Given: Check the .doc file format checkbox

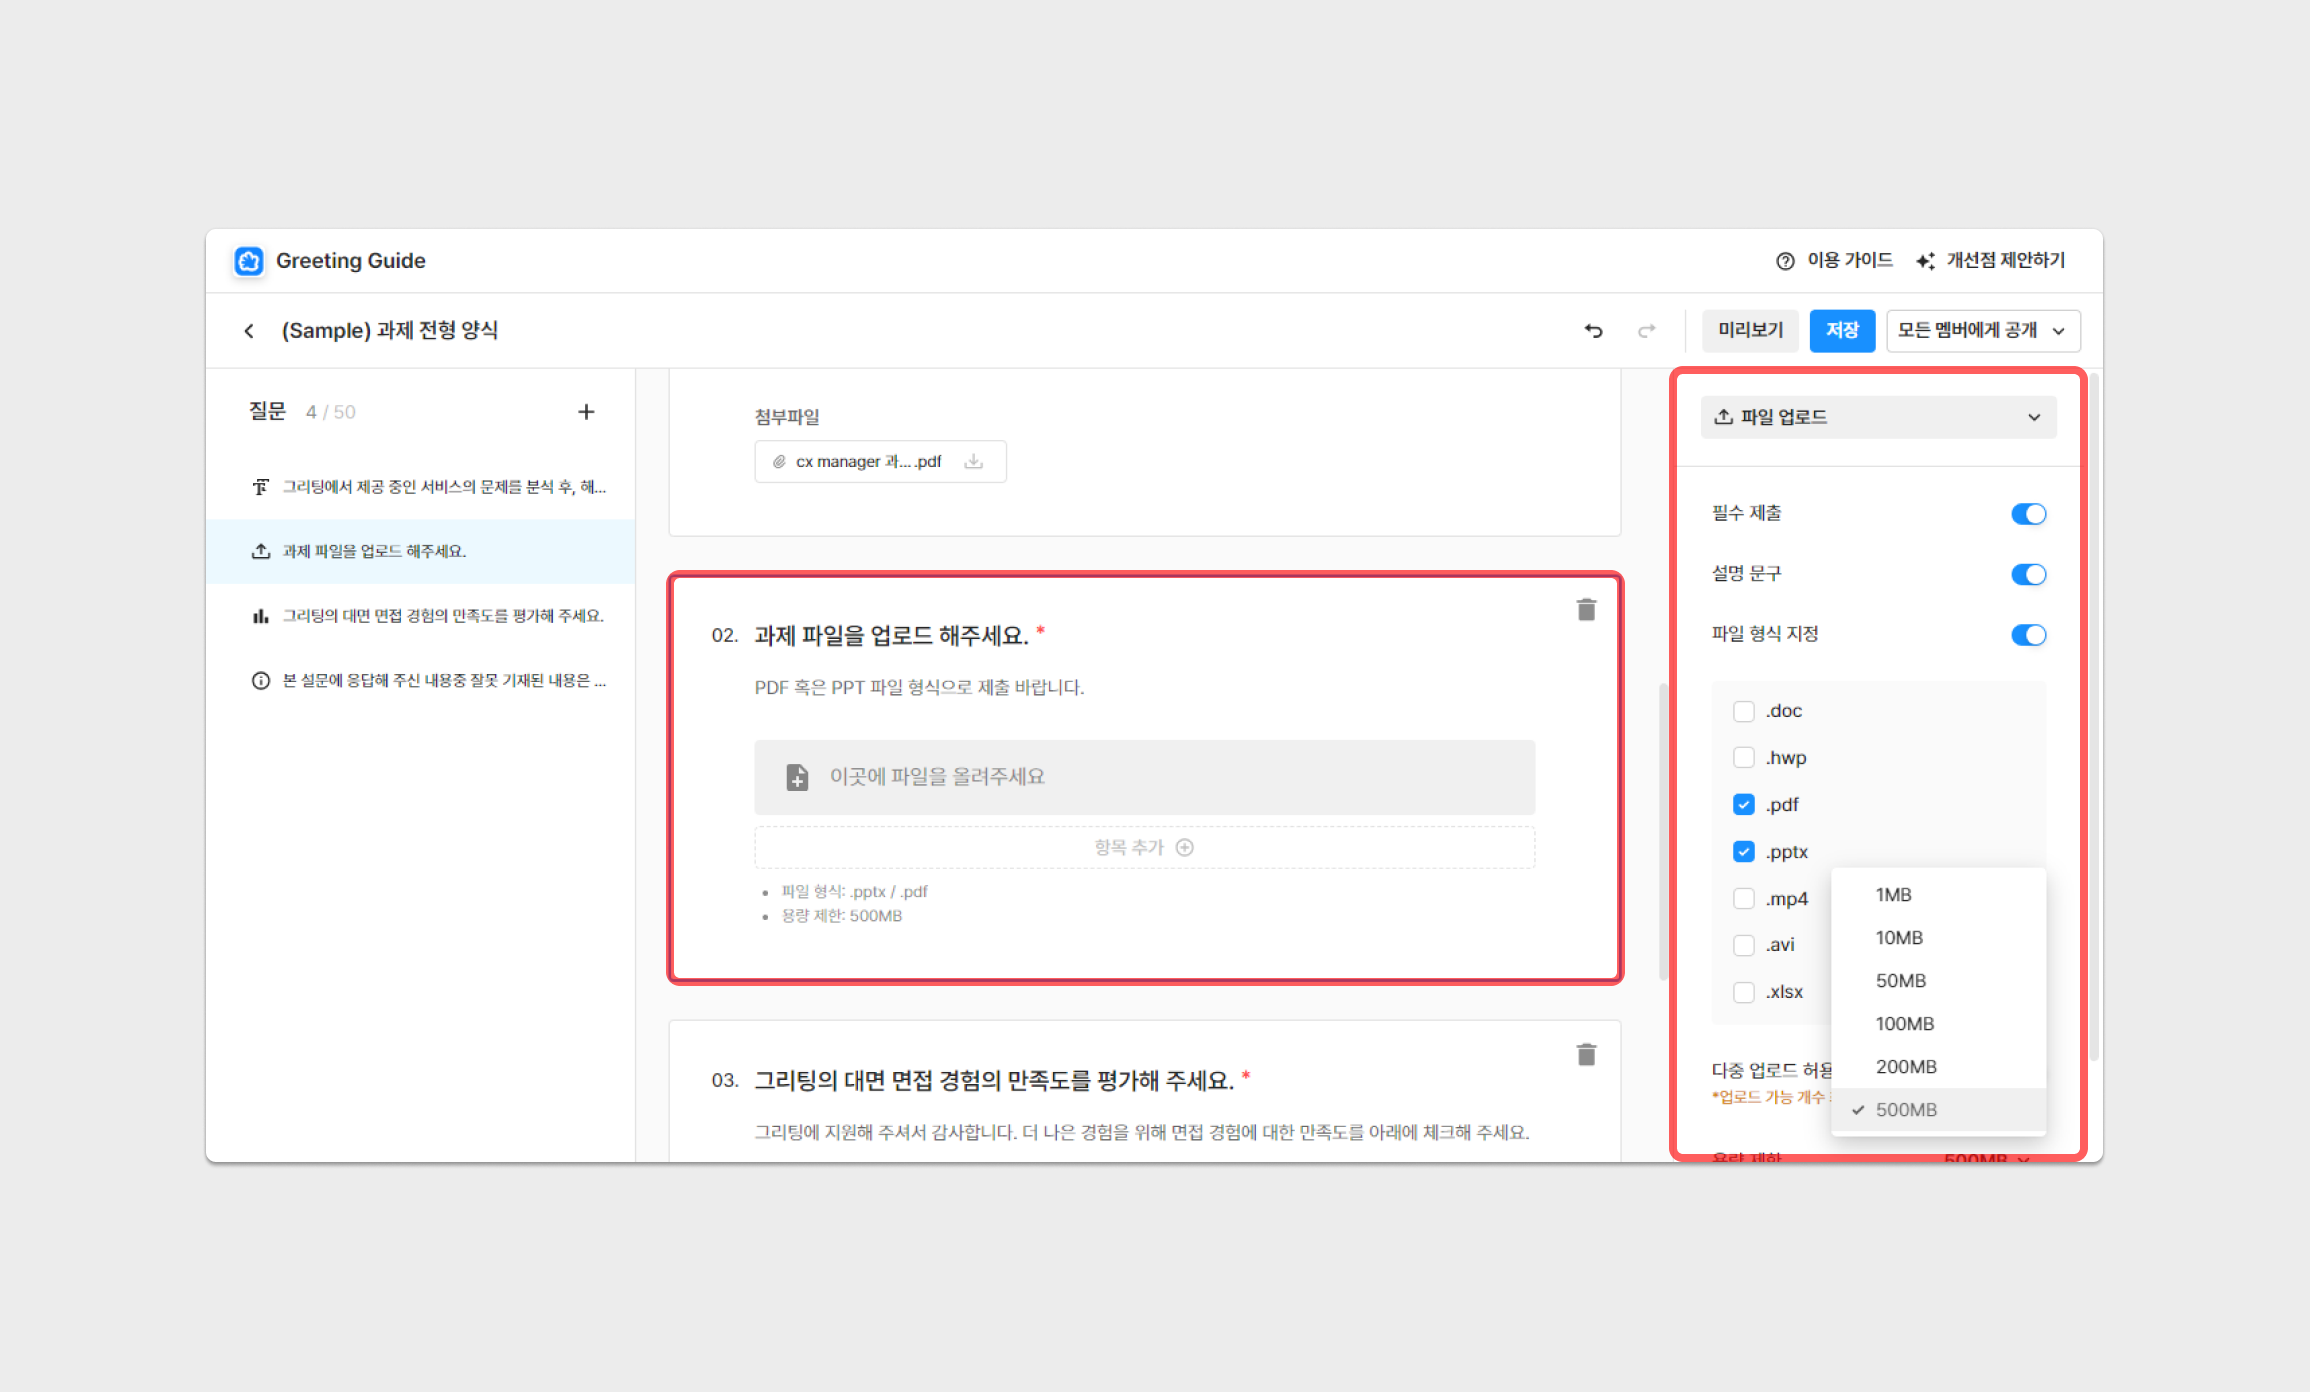Looking at the screenshot, I should (x=1744, y=712).
